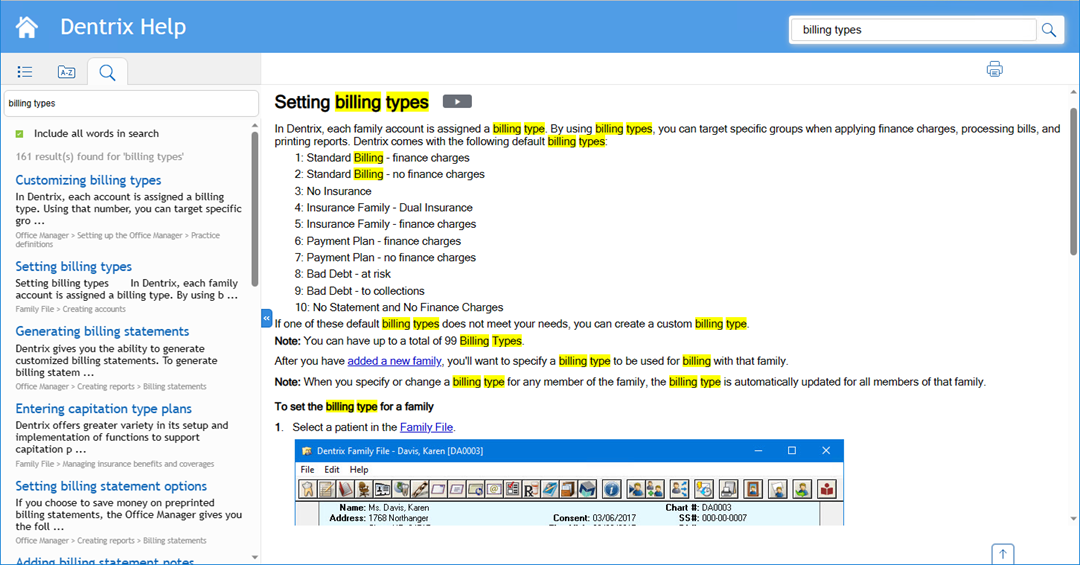This screenshot has width=1080, height=565.
Task: Open 'Generating billing statements' result
Action: (x=102, y=331)
